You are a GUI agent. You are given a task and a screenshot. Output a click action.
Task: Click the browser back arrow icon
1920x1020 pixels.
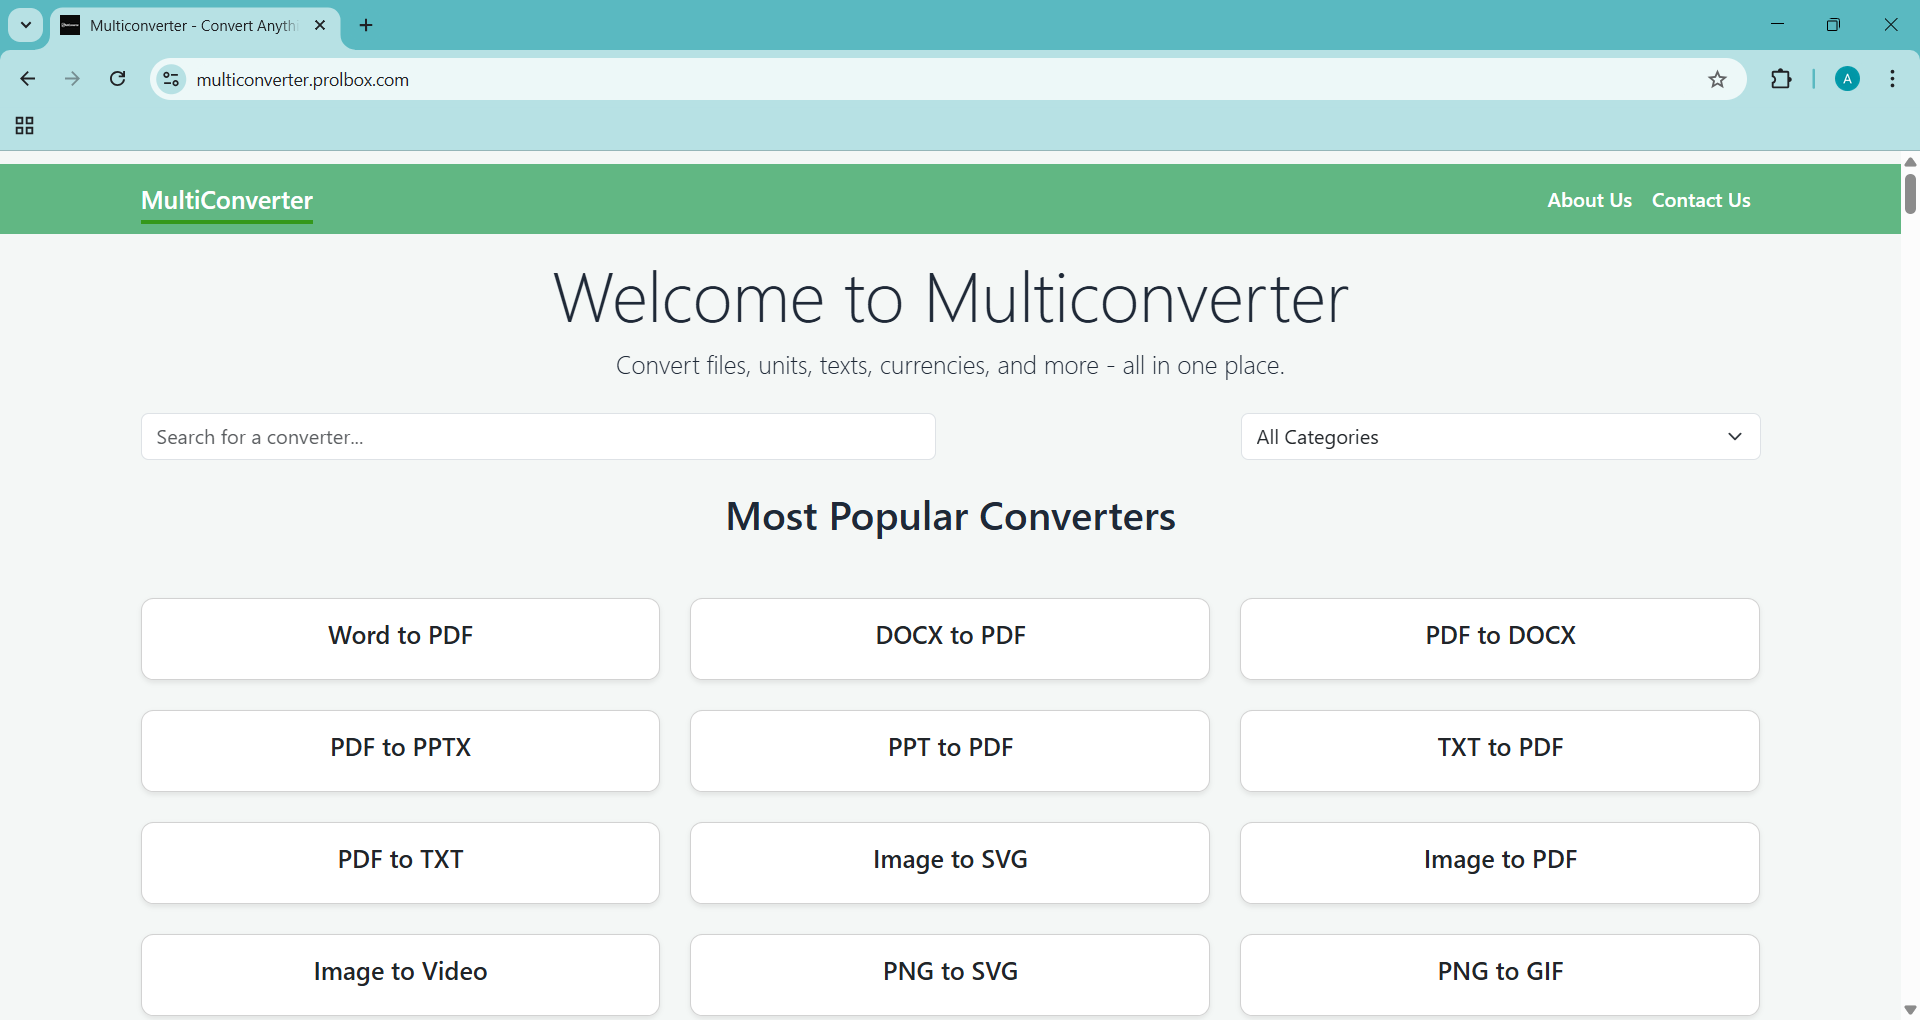28,79
